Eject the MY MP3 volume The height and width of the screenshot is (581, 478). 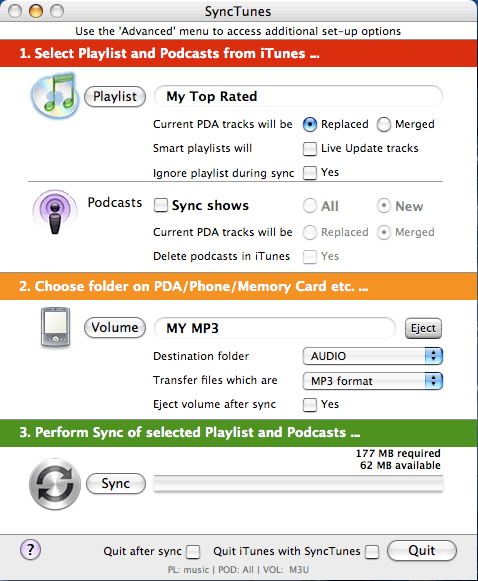423,328
